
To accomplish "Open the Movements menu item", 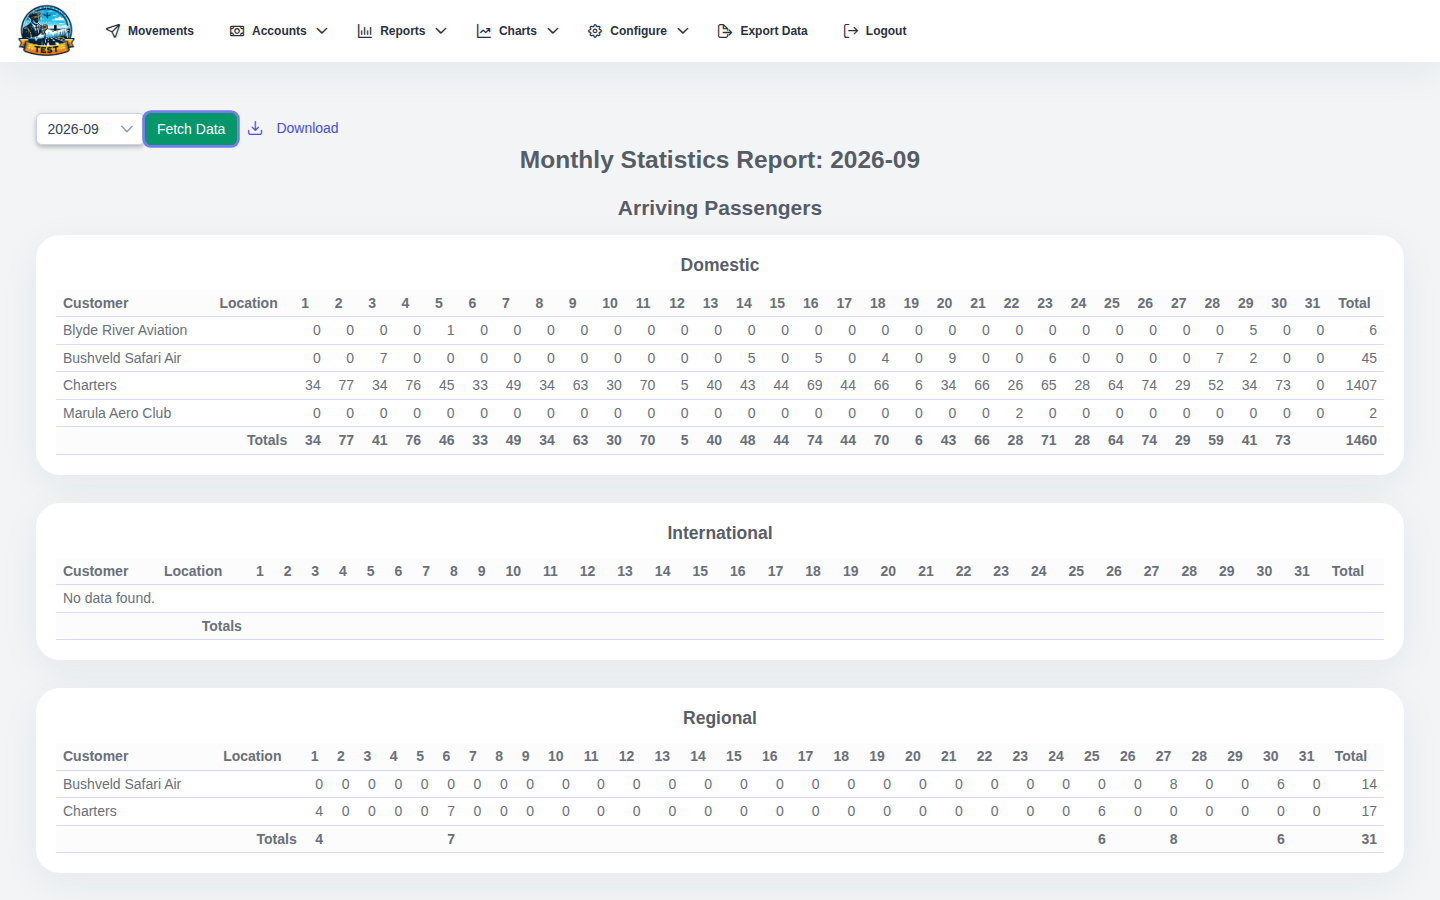I will pos(150,31).
